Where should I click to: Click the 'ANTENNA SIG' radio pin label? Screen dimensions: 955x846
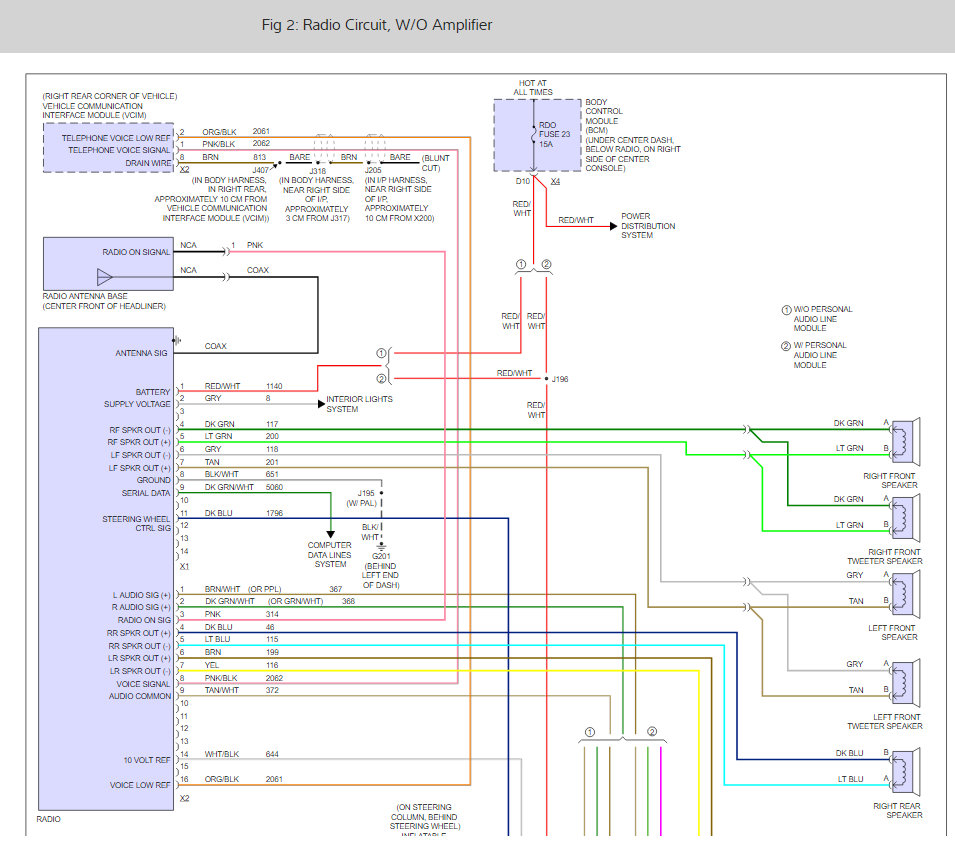click(x=141, y=353)
